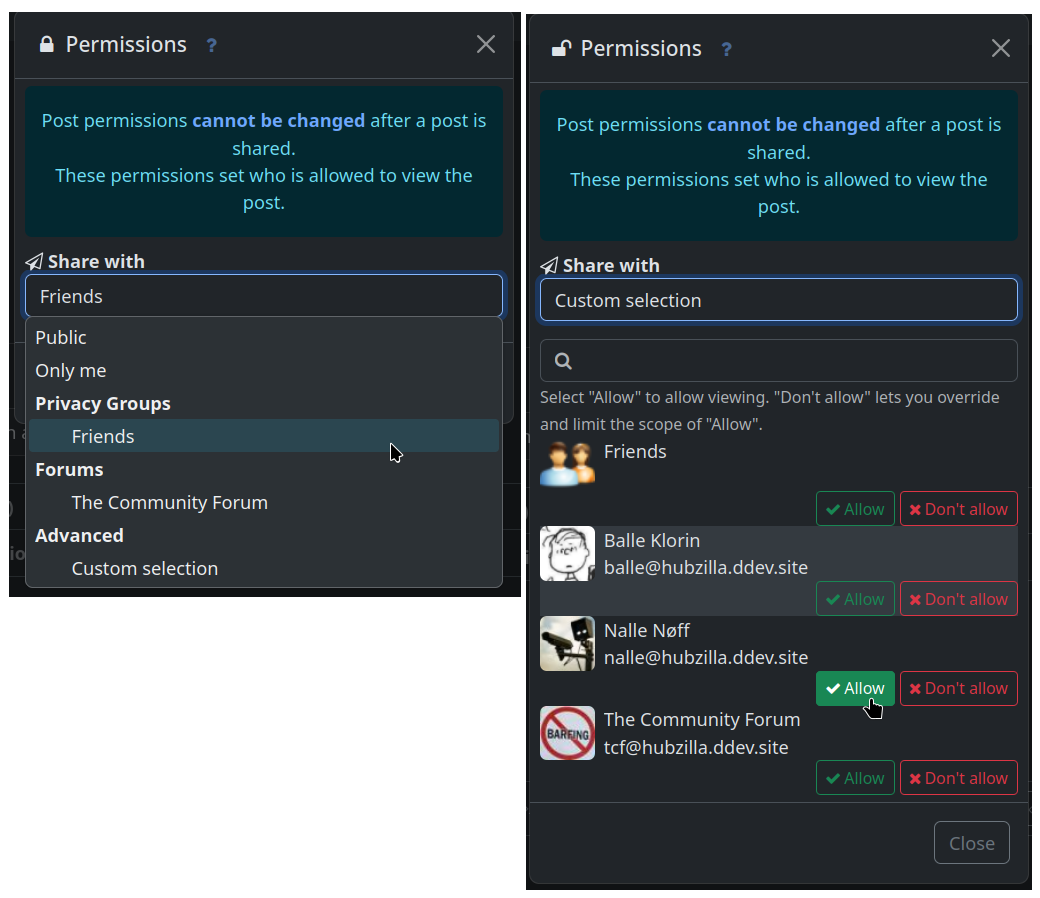Click inside the contact search field
1040x898 pixels.
(780, 360)
